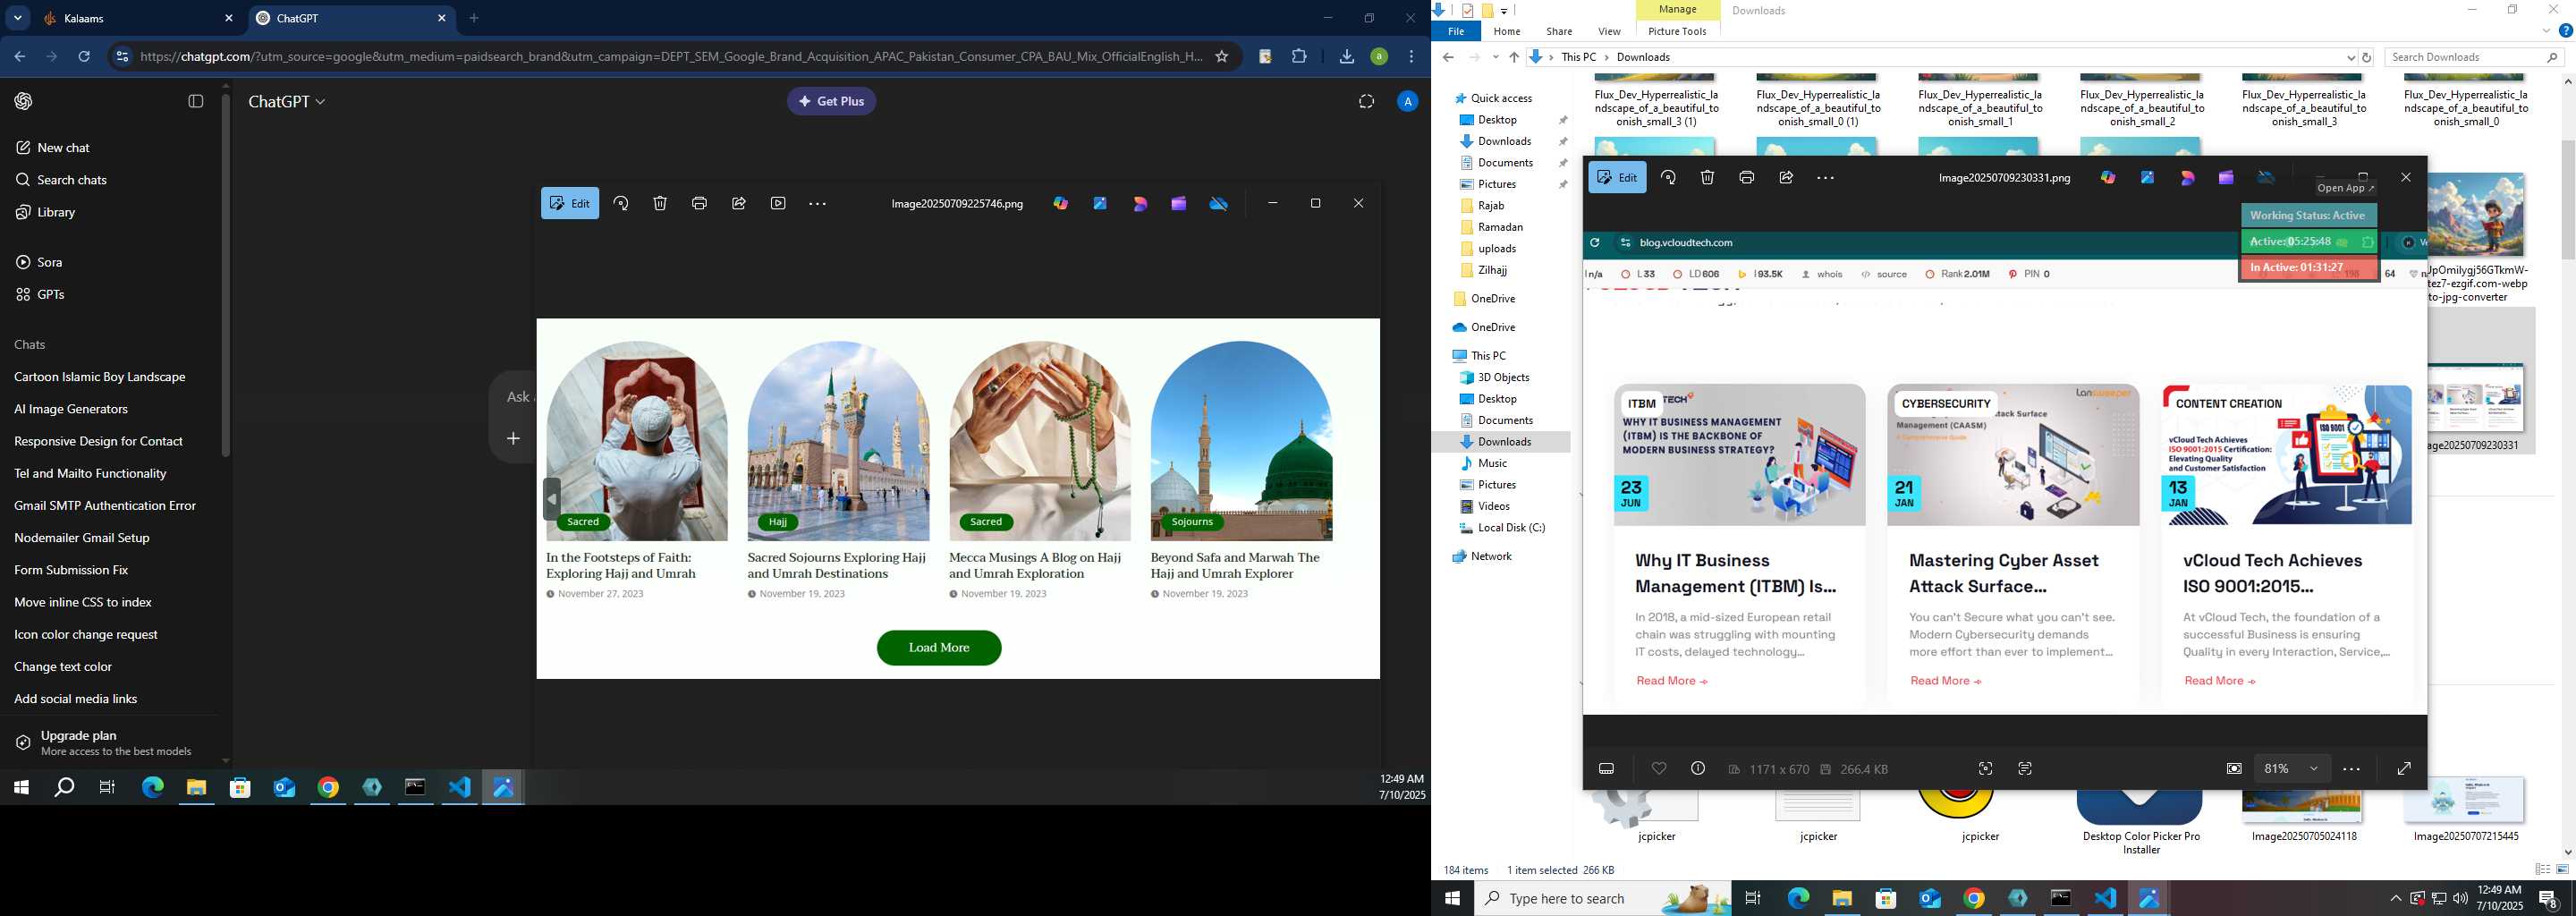Screen dimensions: 2576x916
Task: Open See more menu in Image20250709225746.png toolbar
Action: point(817,203)
